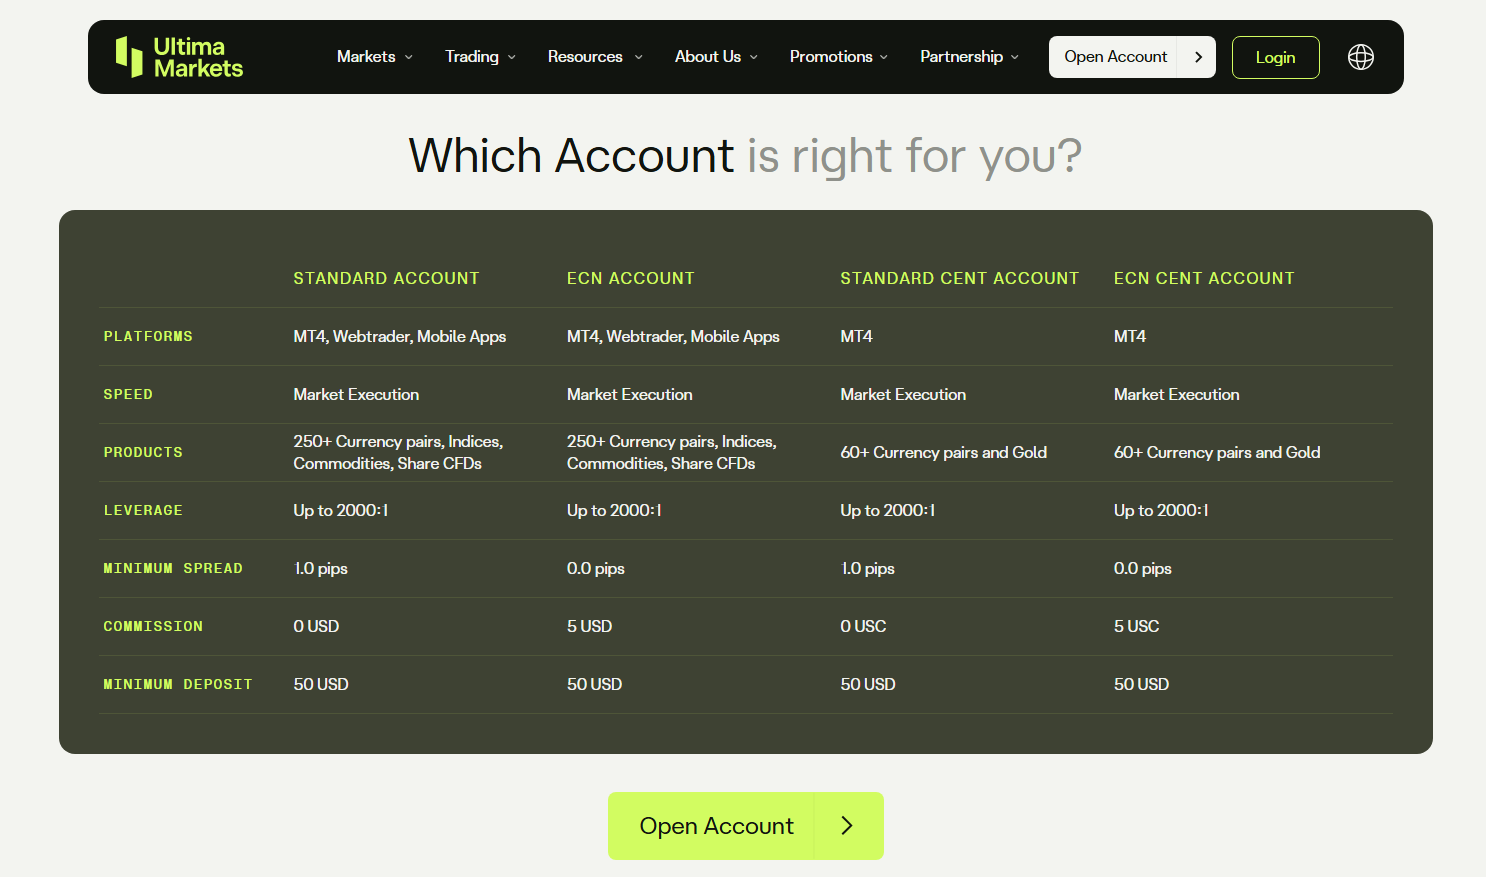
Task: Click the Commission row label
Action: [153, 626]
